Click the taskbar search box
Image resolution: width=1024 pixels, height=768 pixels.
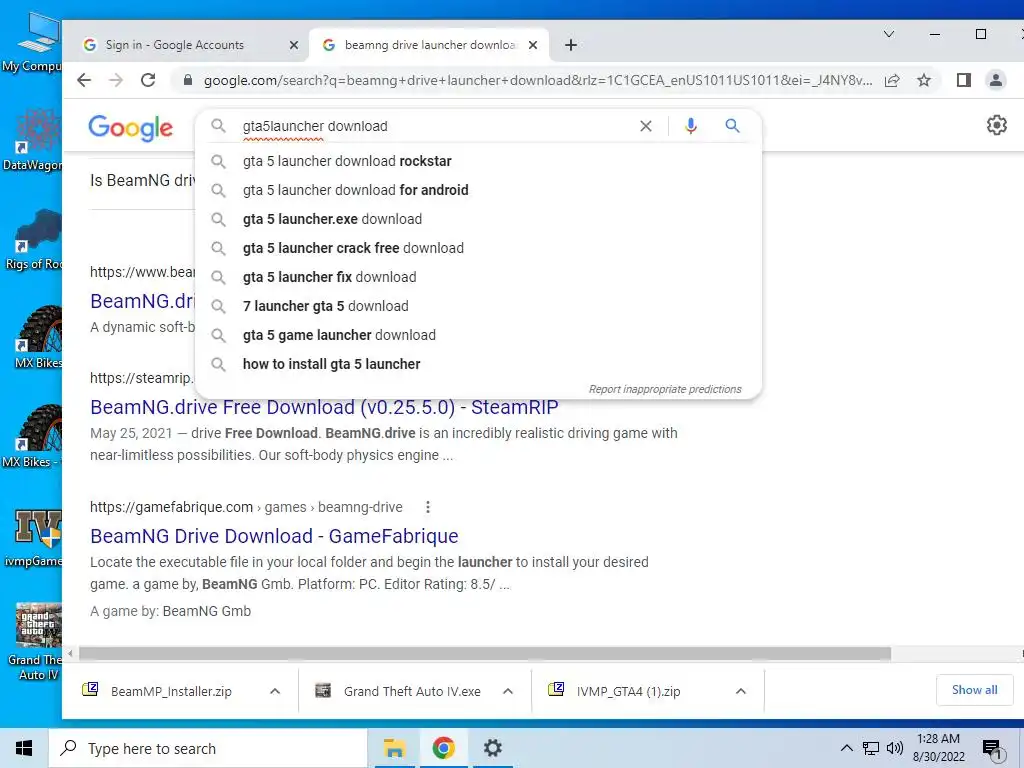click(x=208, y=748)
